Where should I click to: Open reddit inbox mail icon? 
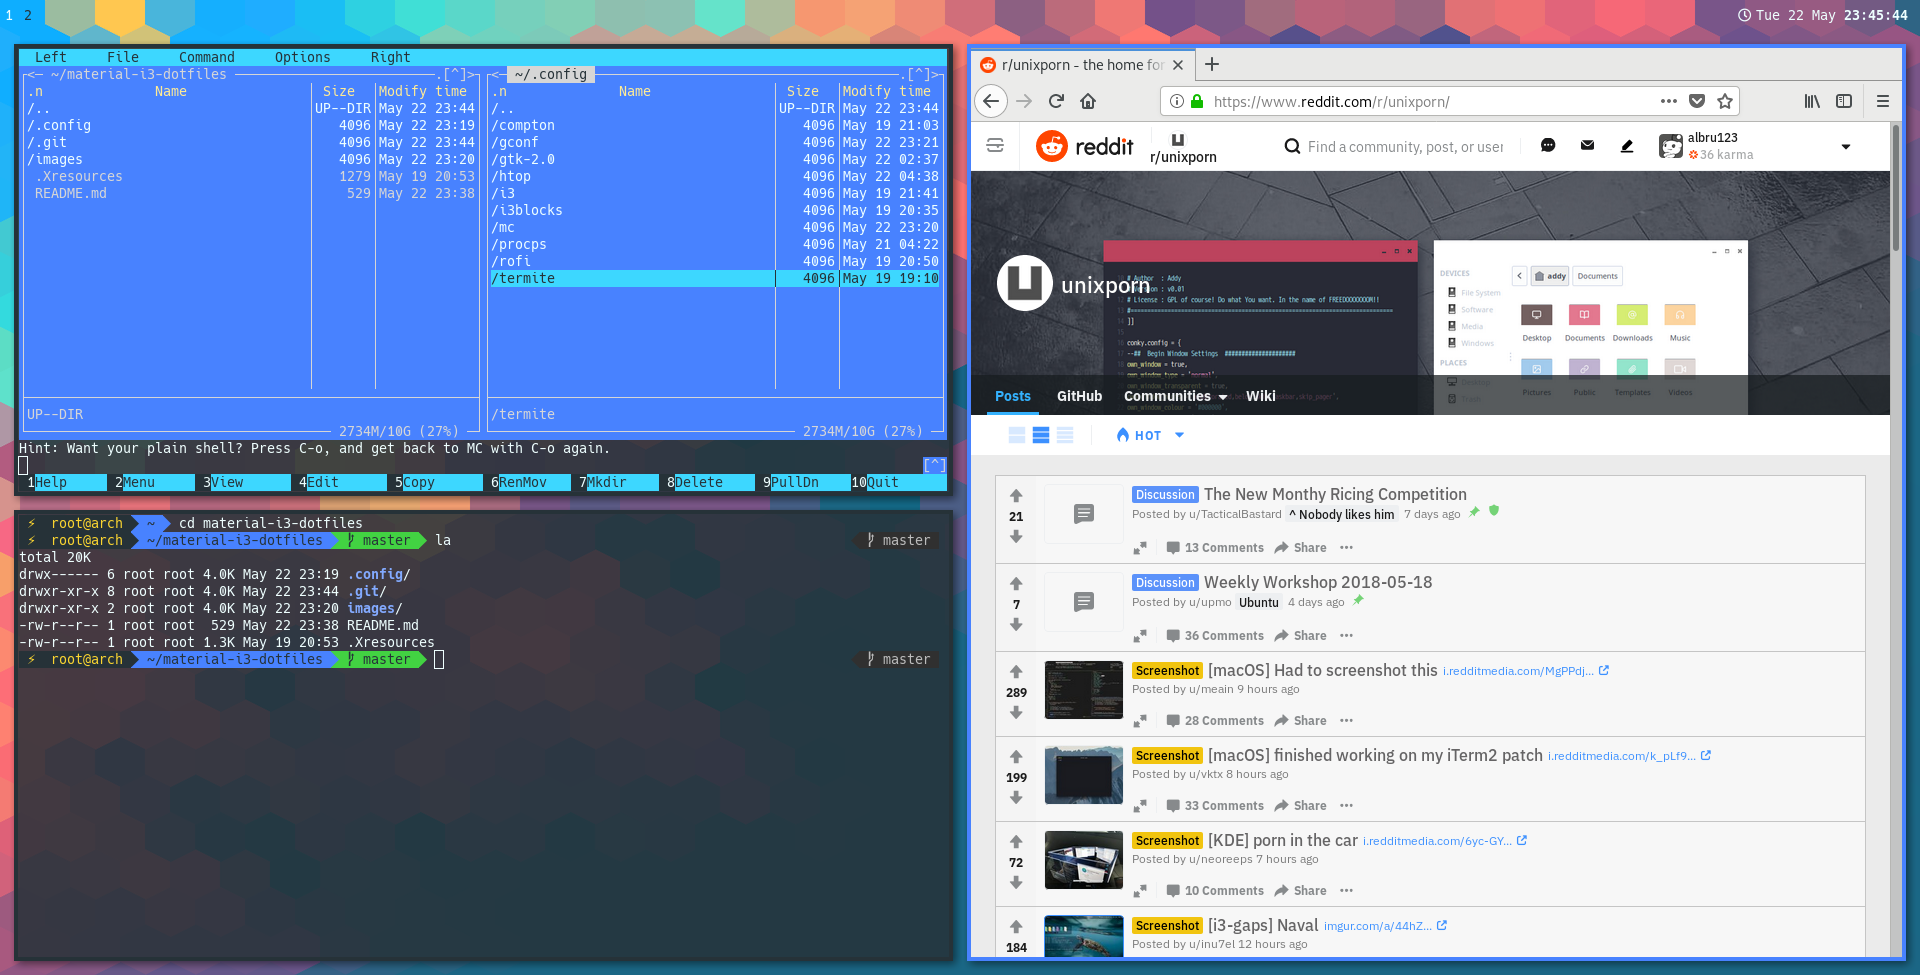(1587, 146)
